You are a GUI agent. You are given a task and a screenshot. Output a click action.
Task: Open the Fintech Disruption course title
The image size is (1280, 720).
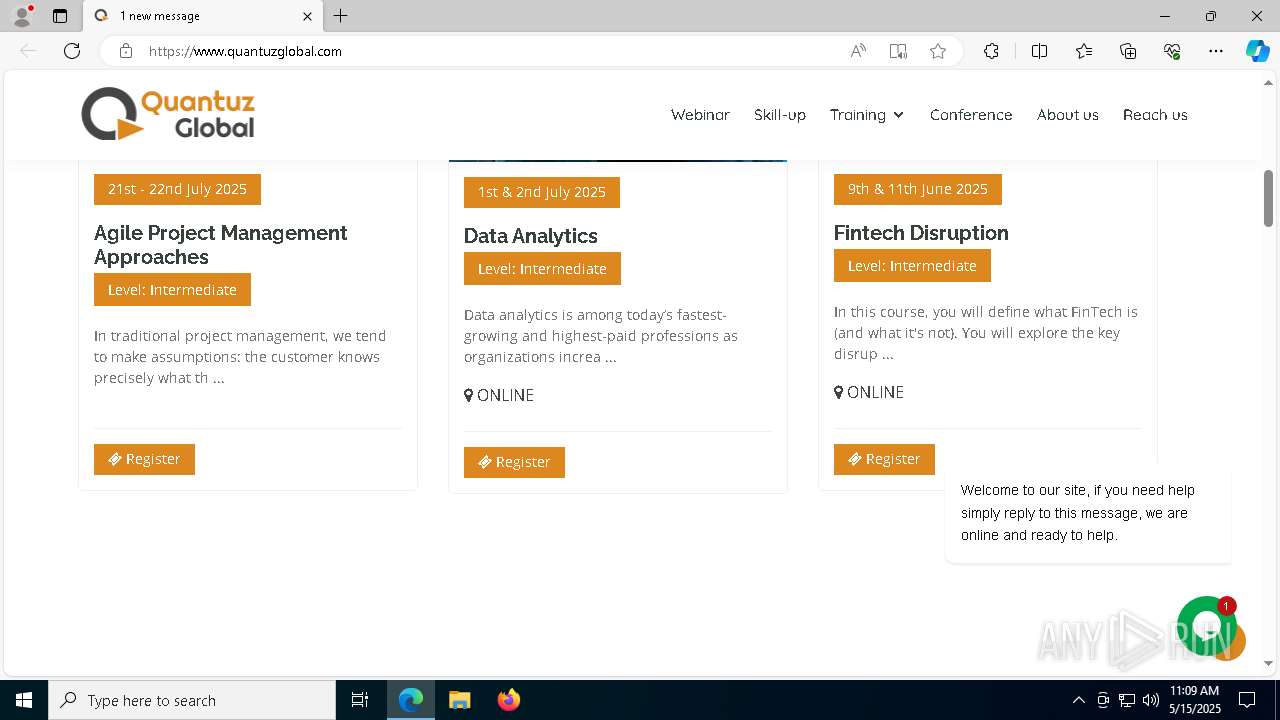pyautogui.click(x=921, y=233)
